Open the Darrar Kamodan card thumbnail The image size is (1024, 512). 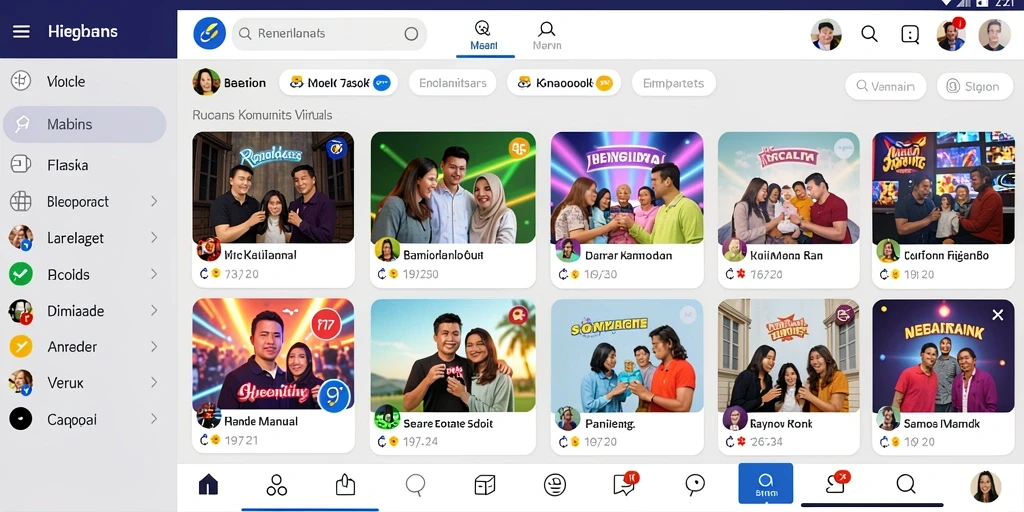coord(627,187)
